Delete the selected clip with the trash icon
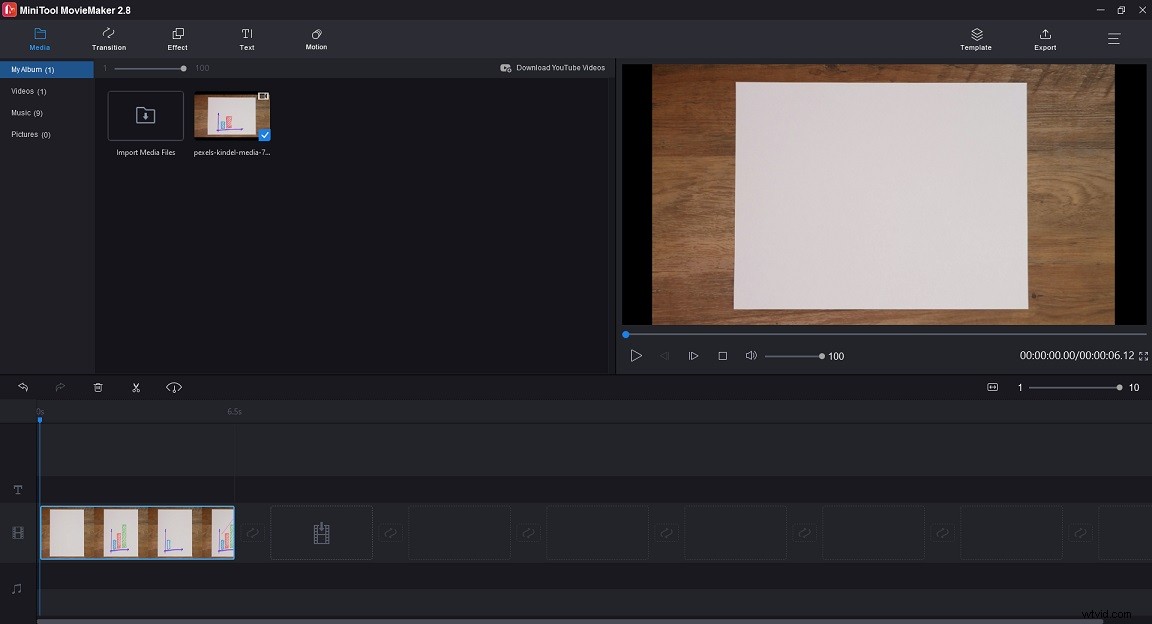This screenshot has width=1152, height=624. (97, 387)
